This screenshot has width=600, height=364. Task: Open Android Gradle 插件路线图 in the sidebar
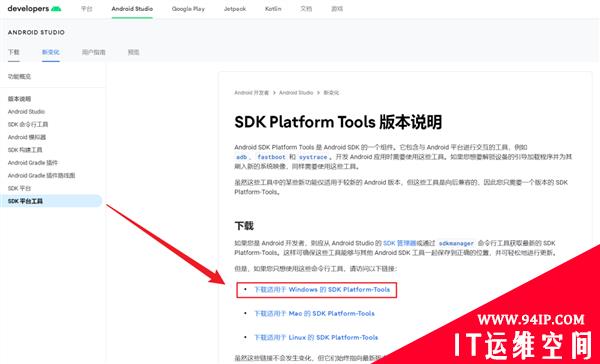pyautogui.click(x=41, y=175)
